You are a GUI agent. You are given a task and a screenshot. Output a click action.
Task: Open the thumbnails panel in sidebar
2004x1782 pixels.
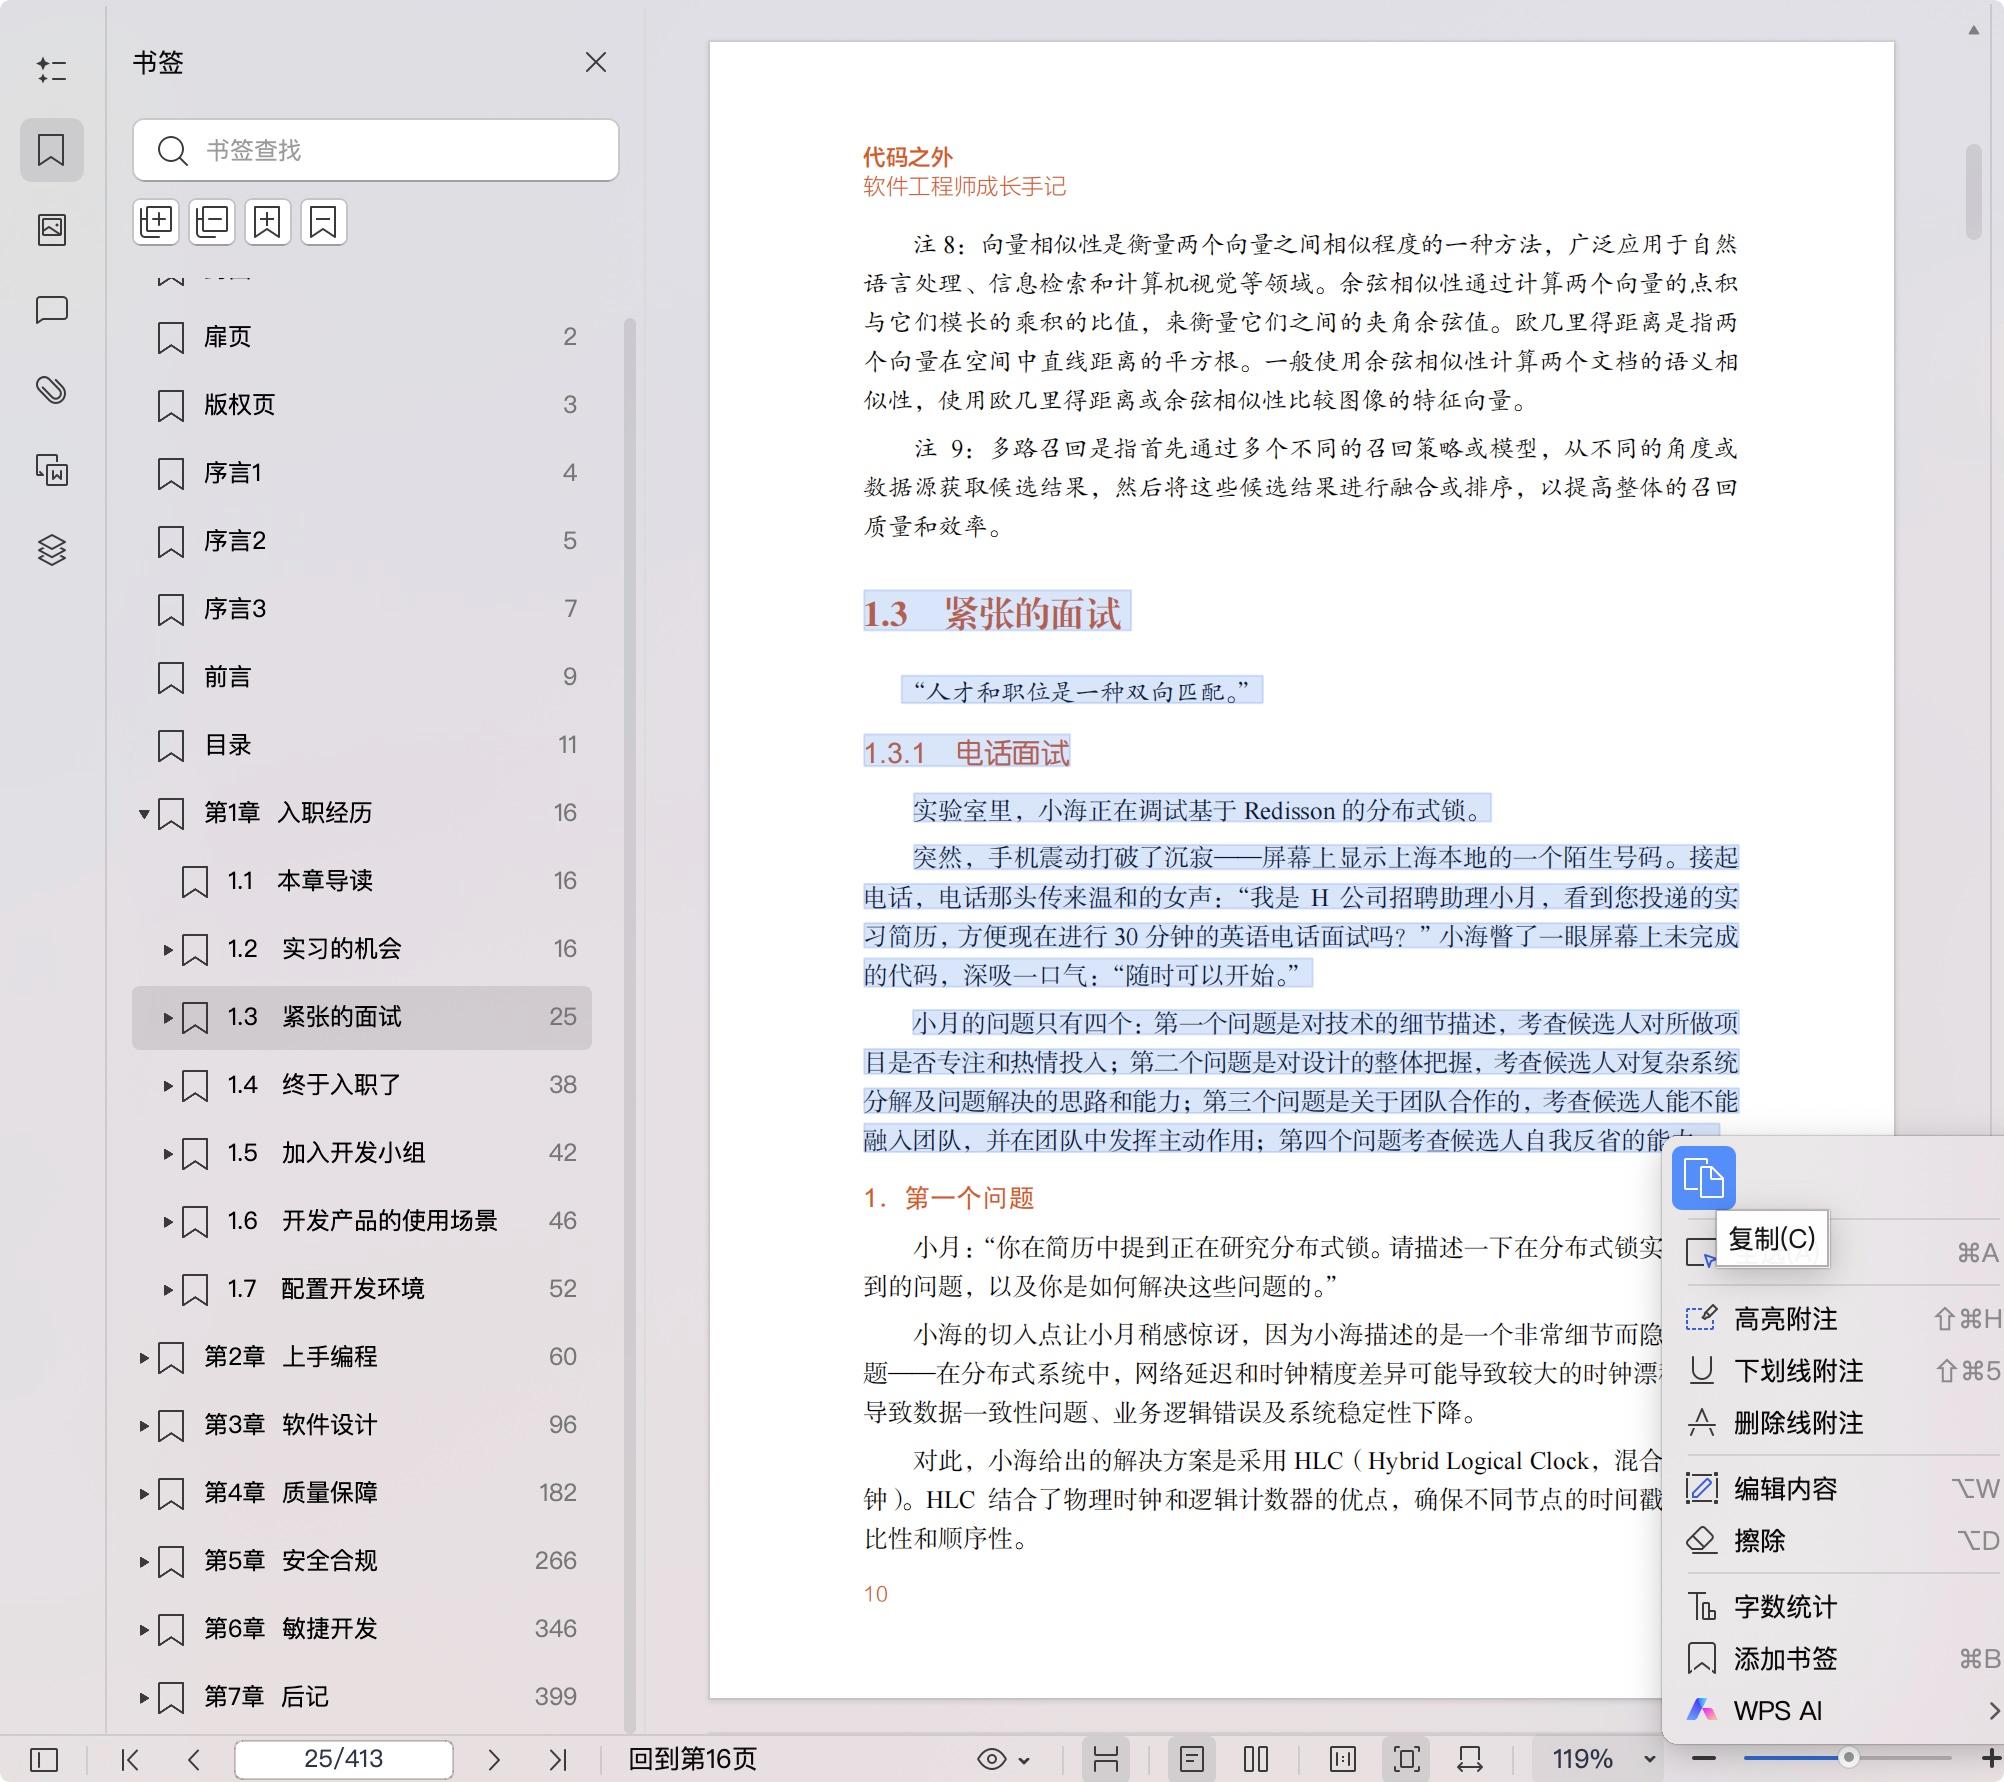click(x=52, y=230)
